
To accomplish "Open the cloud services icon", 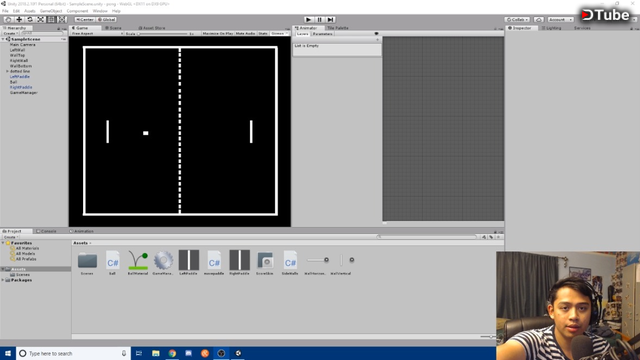I will point(538,20).
